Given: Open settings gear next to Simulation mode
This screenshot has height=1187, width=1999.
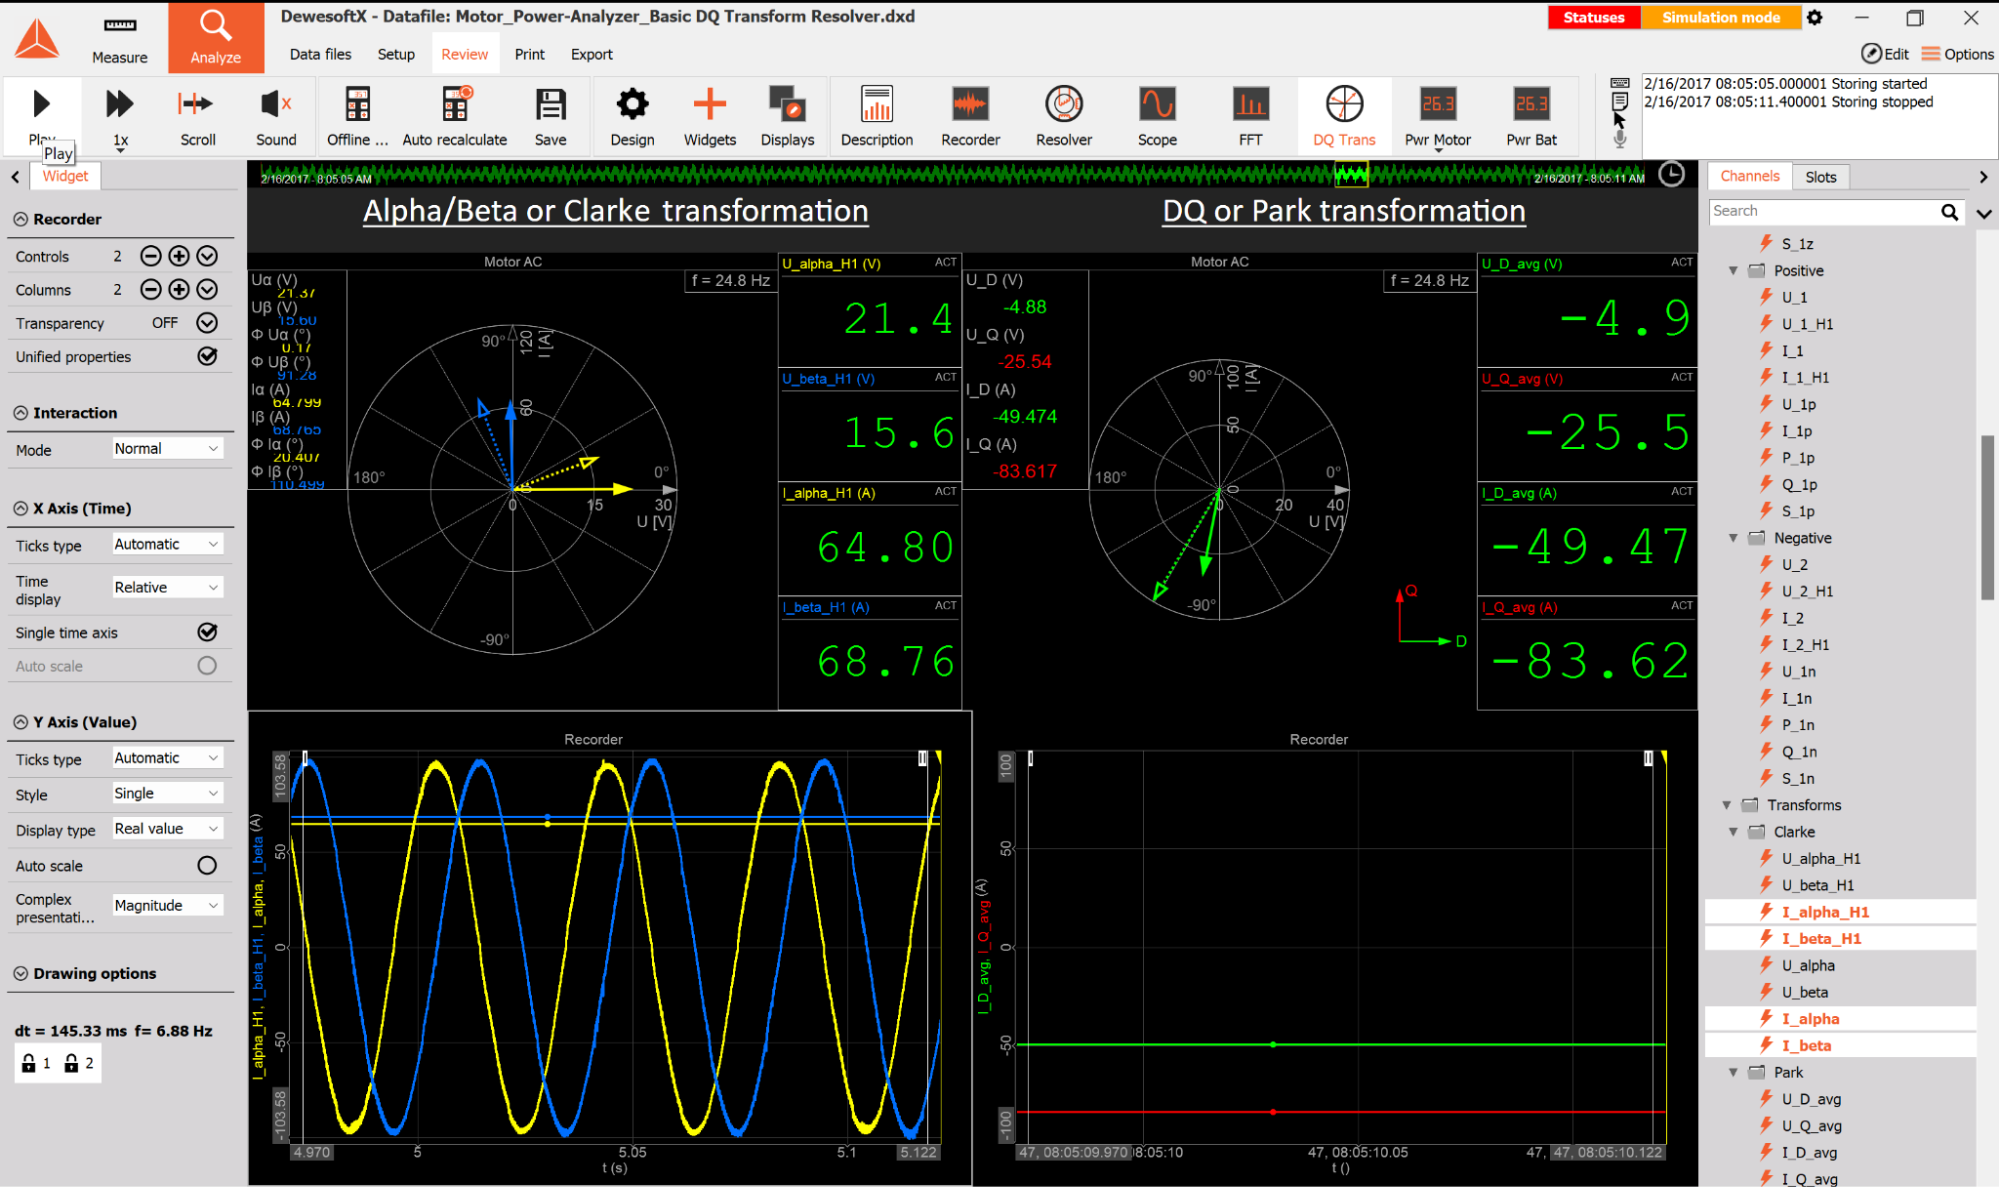Looking at the screenshot, I should (1814, 17).
